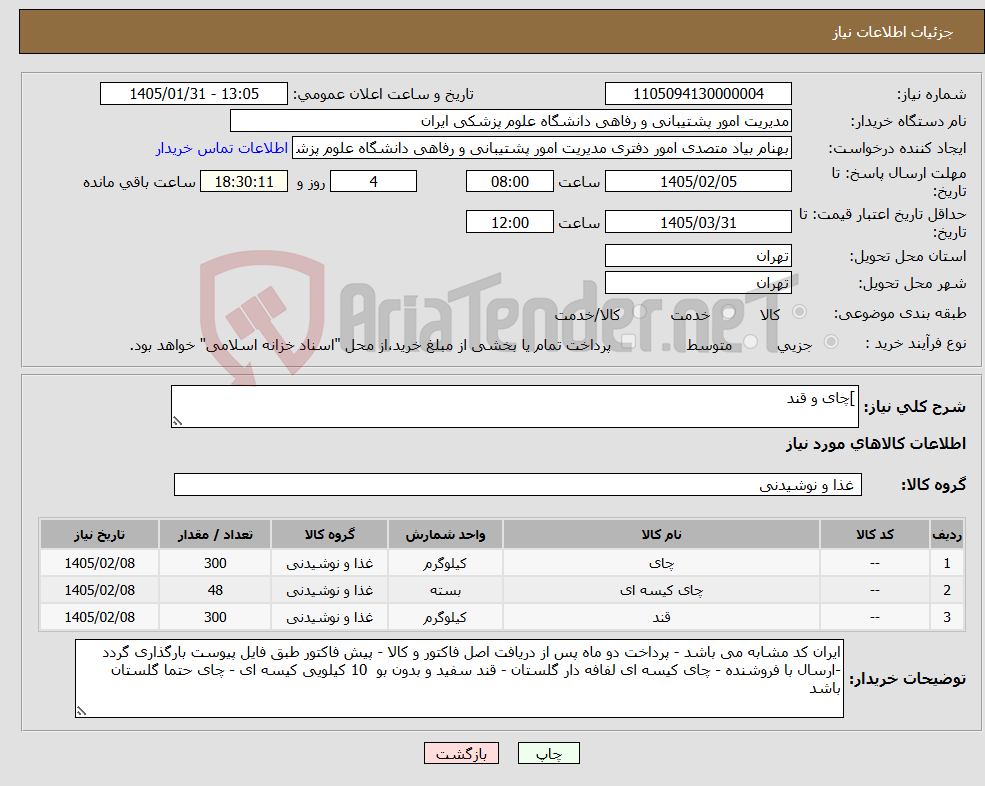
Task: Click the item name چای in row 1
Action: point(661,563)
